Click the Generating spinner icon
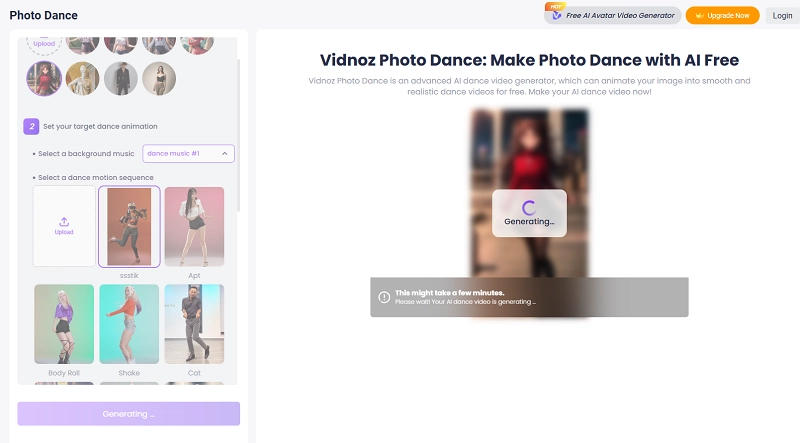Image resolution: width=800 pixels, height=443 pixels. pyautogui.click(x=529, y=207)
